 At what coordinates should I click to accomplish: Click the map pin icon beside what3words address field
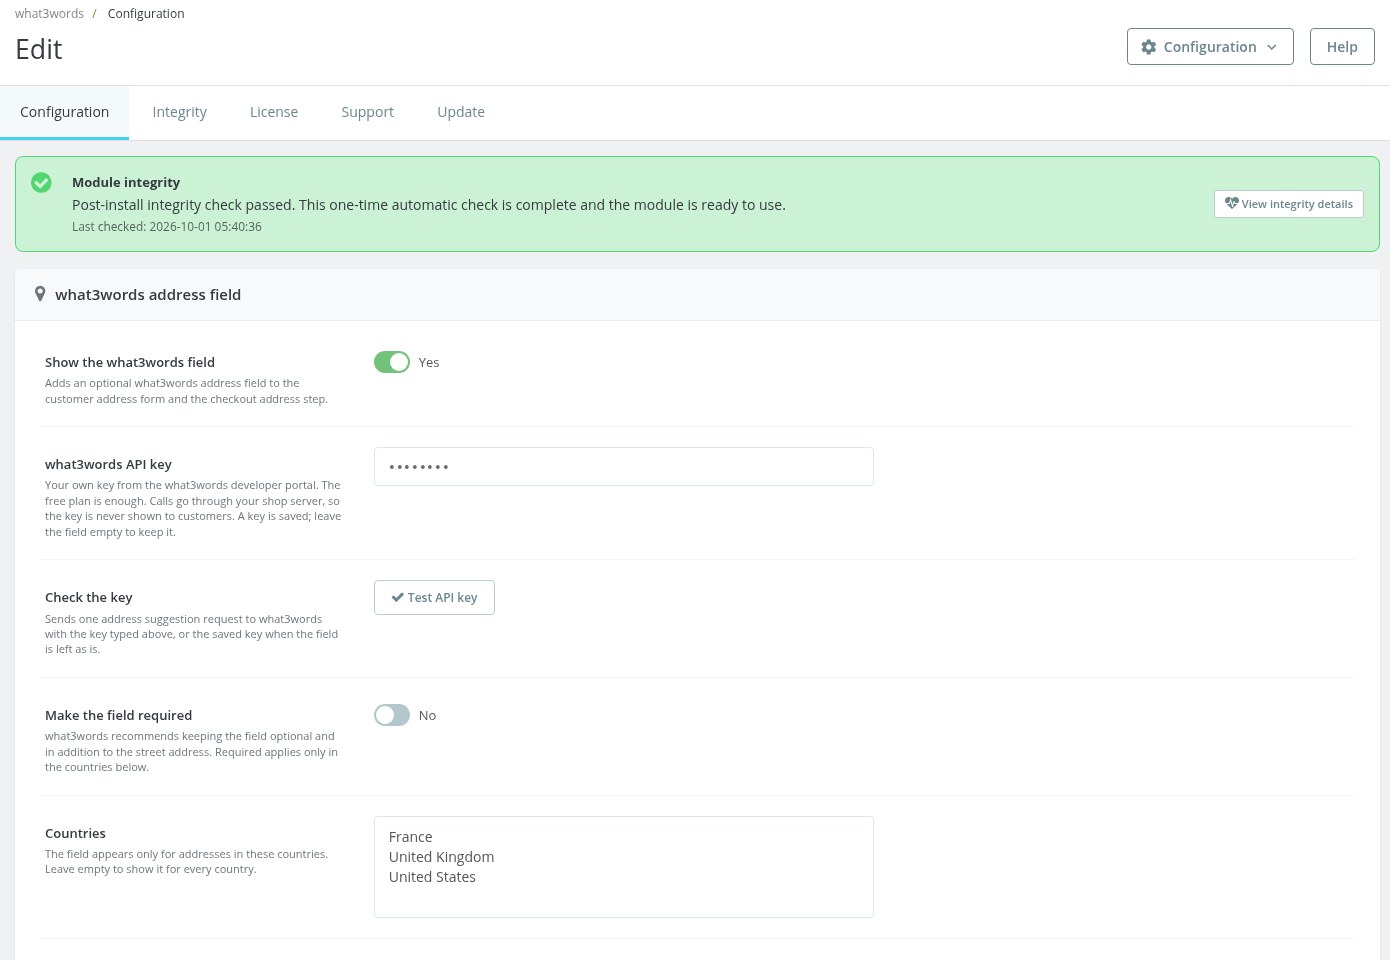40,294
